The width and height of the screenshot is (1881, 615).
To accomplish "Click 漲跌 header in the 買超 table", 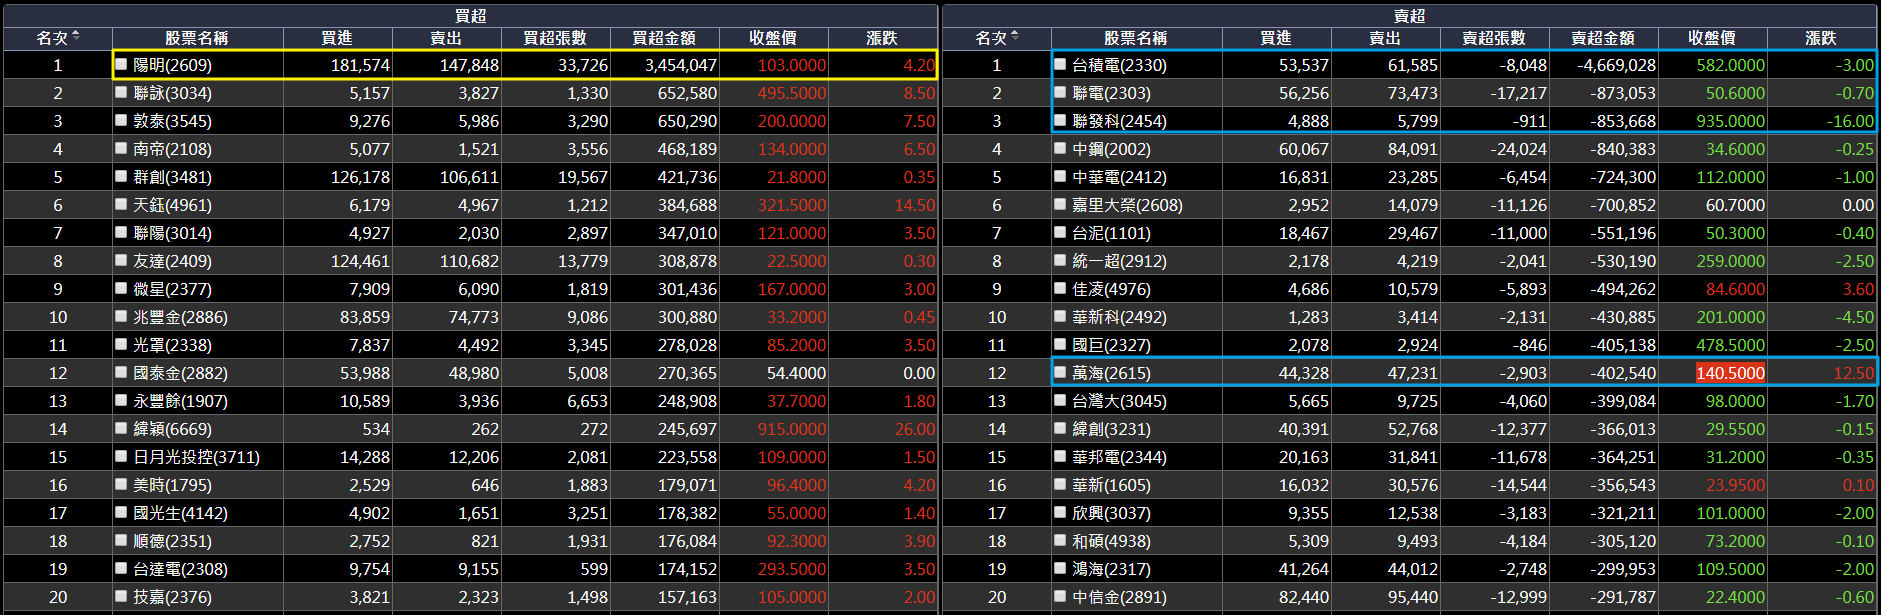I will [882, 38].
